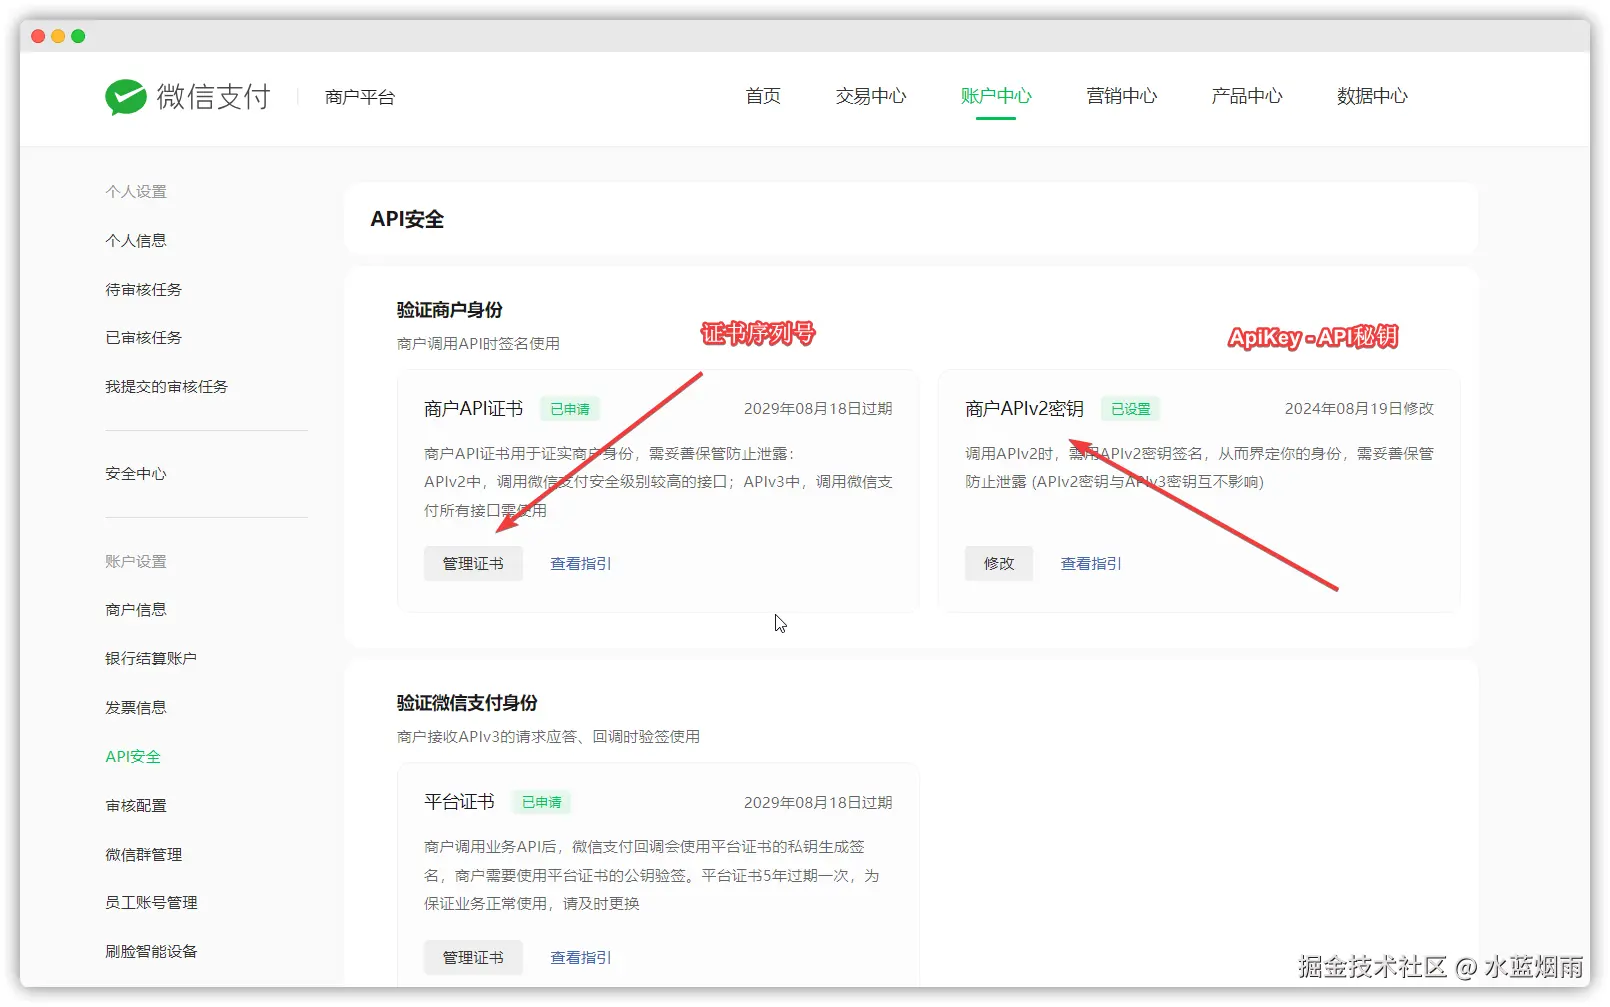Maximize the window with the green button
The height and width of the screenshot is (1007, 1610).
78,36
